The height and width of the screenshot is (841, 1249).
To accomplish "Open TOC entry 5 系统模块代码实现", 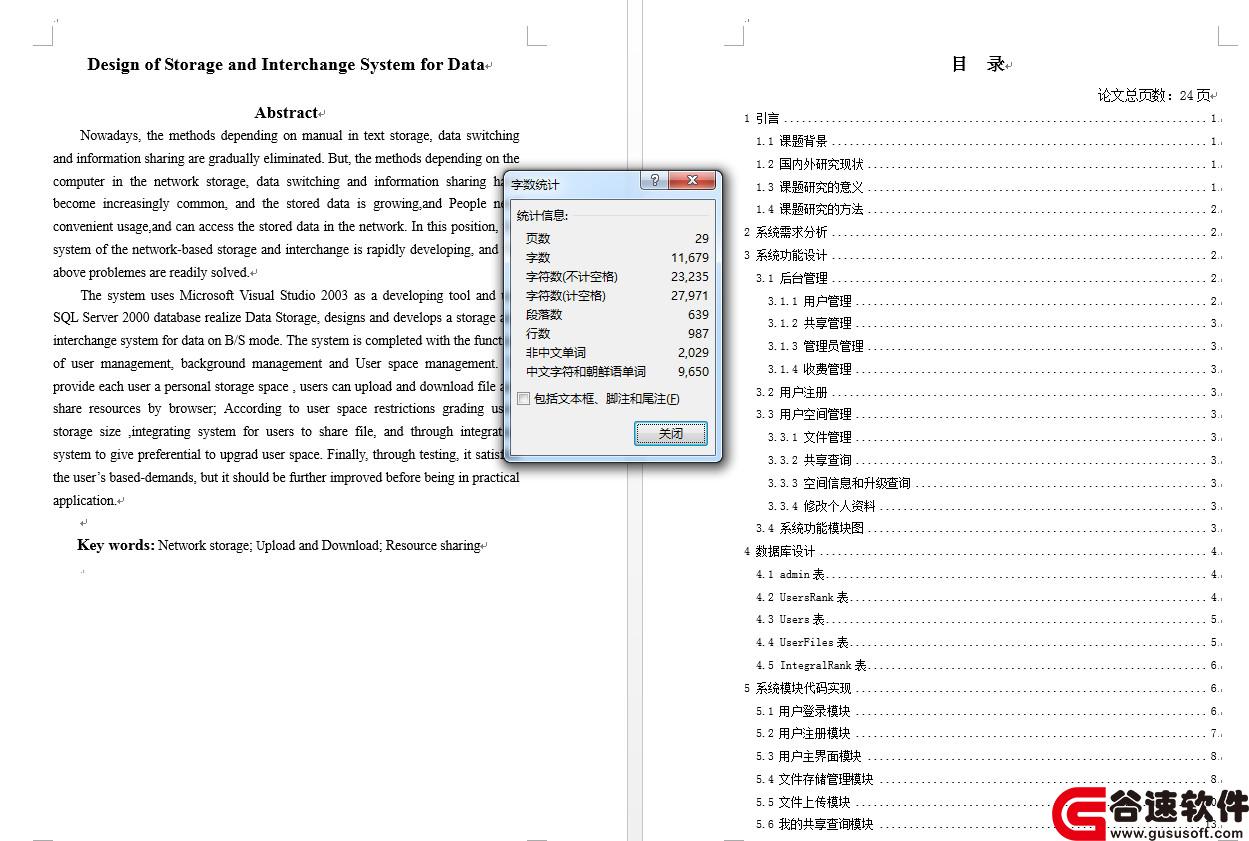I will (x=981, y=688).
